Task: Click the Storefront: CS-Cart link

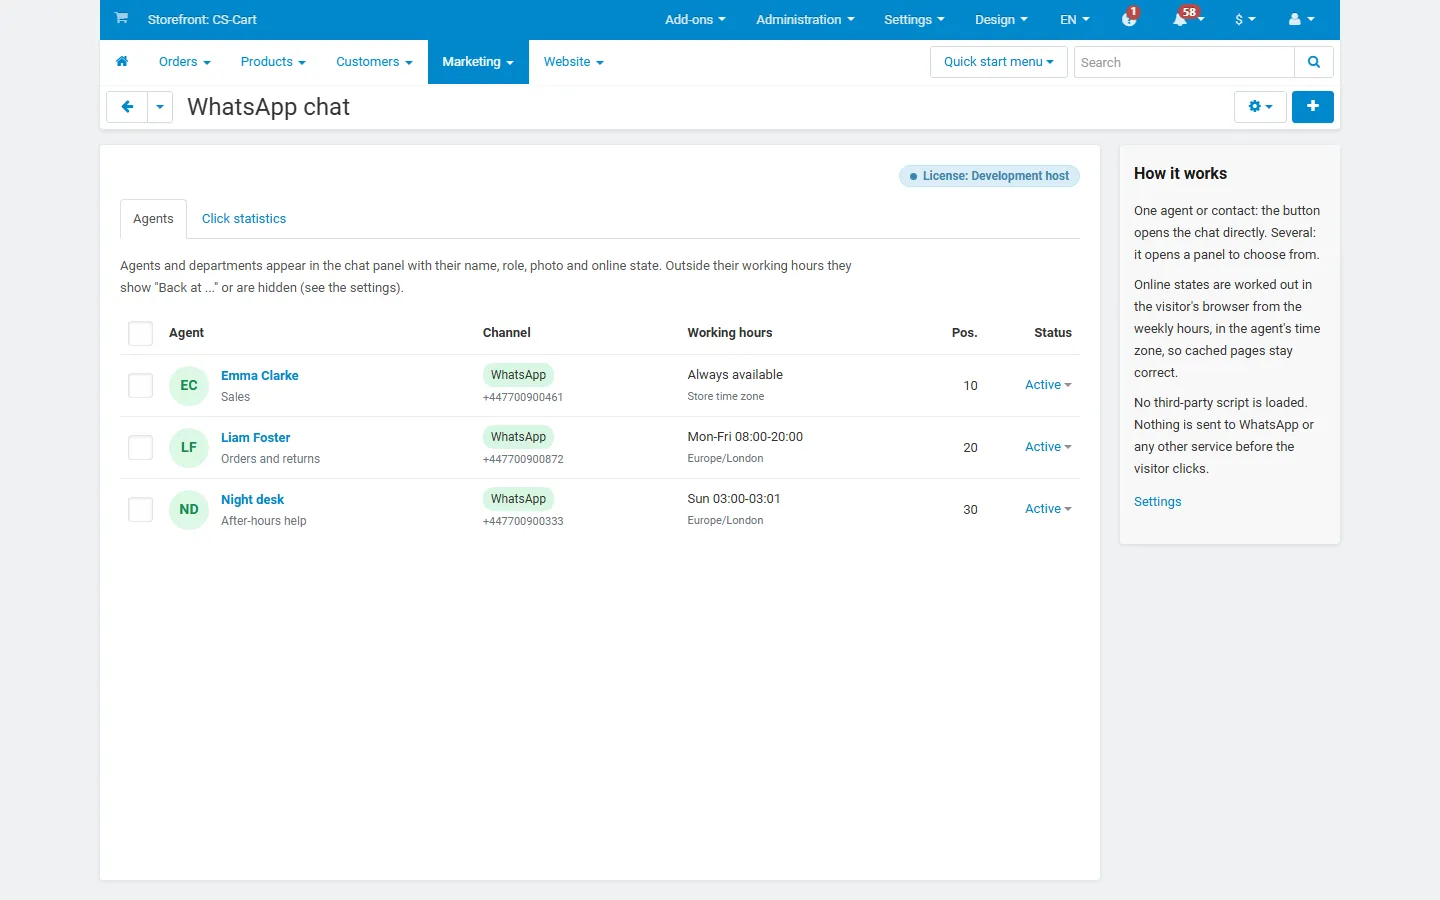Action: click(x=202, y=19)
